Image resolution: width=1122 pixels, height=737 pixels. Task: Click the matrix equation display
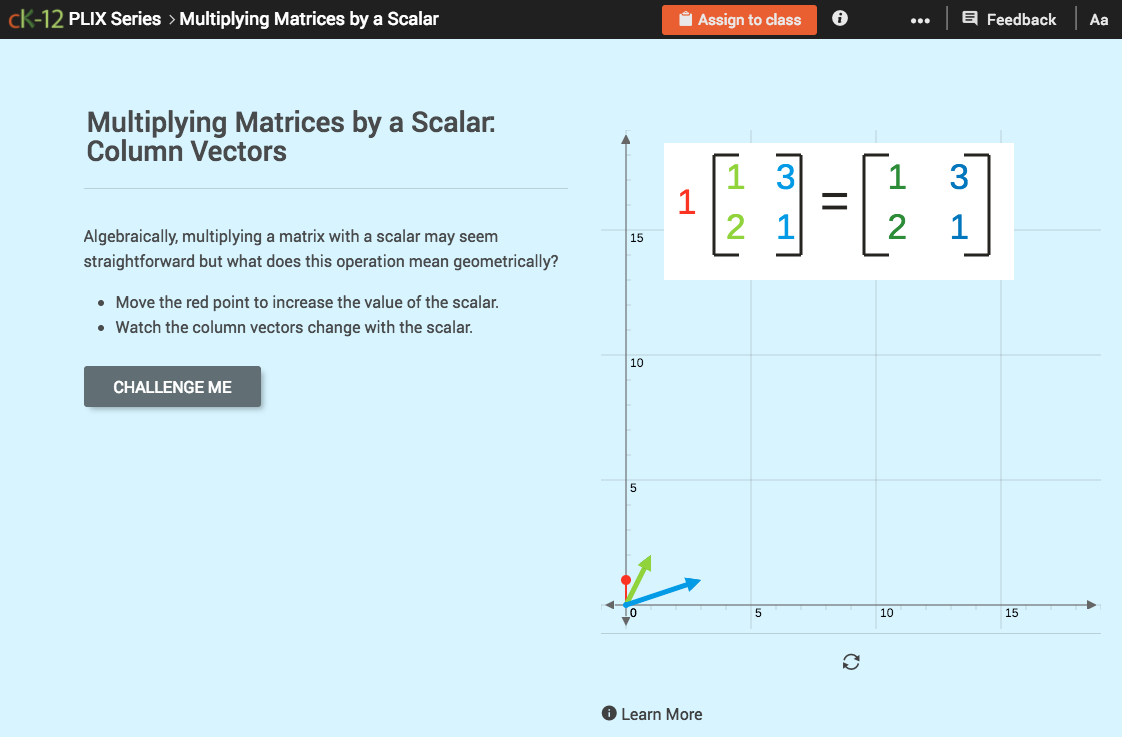(838, 211)
